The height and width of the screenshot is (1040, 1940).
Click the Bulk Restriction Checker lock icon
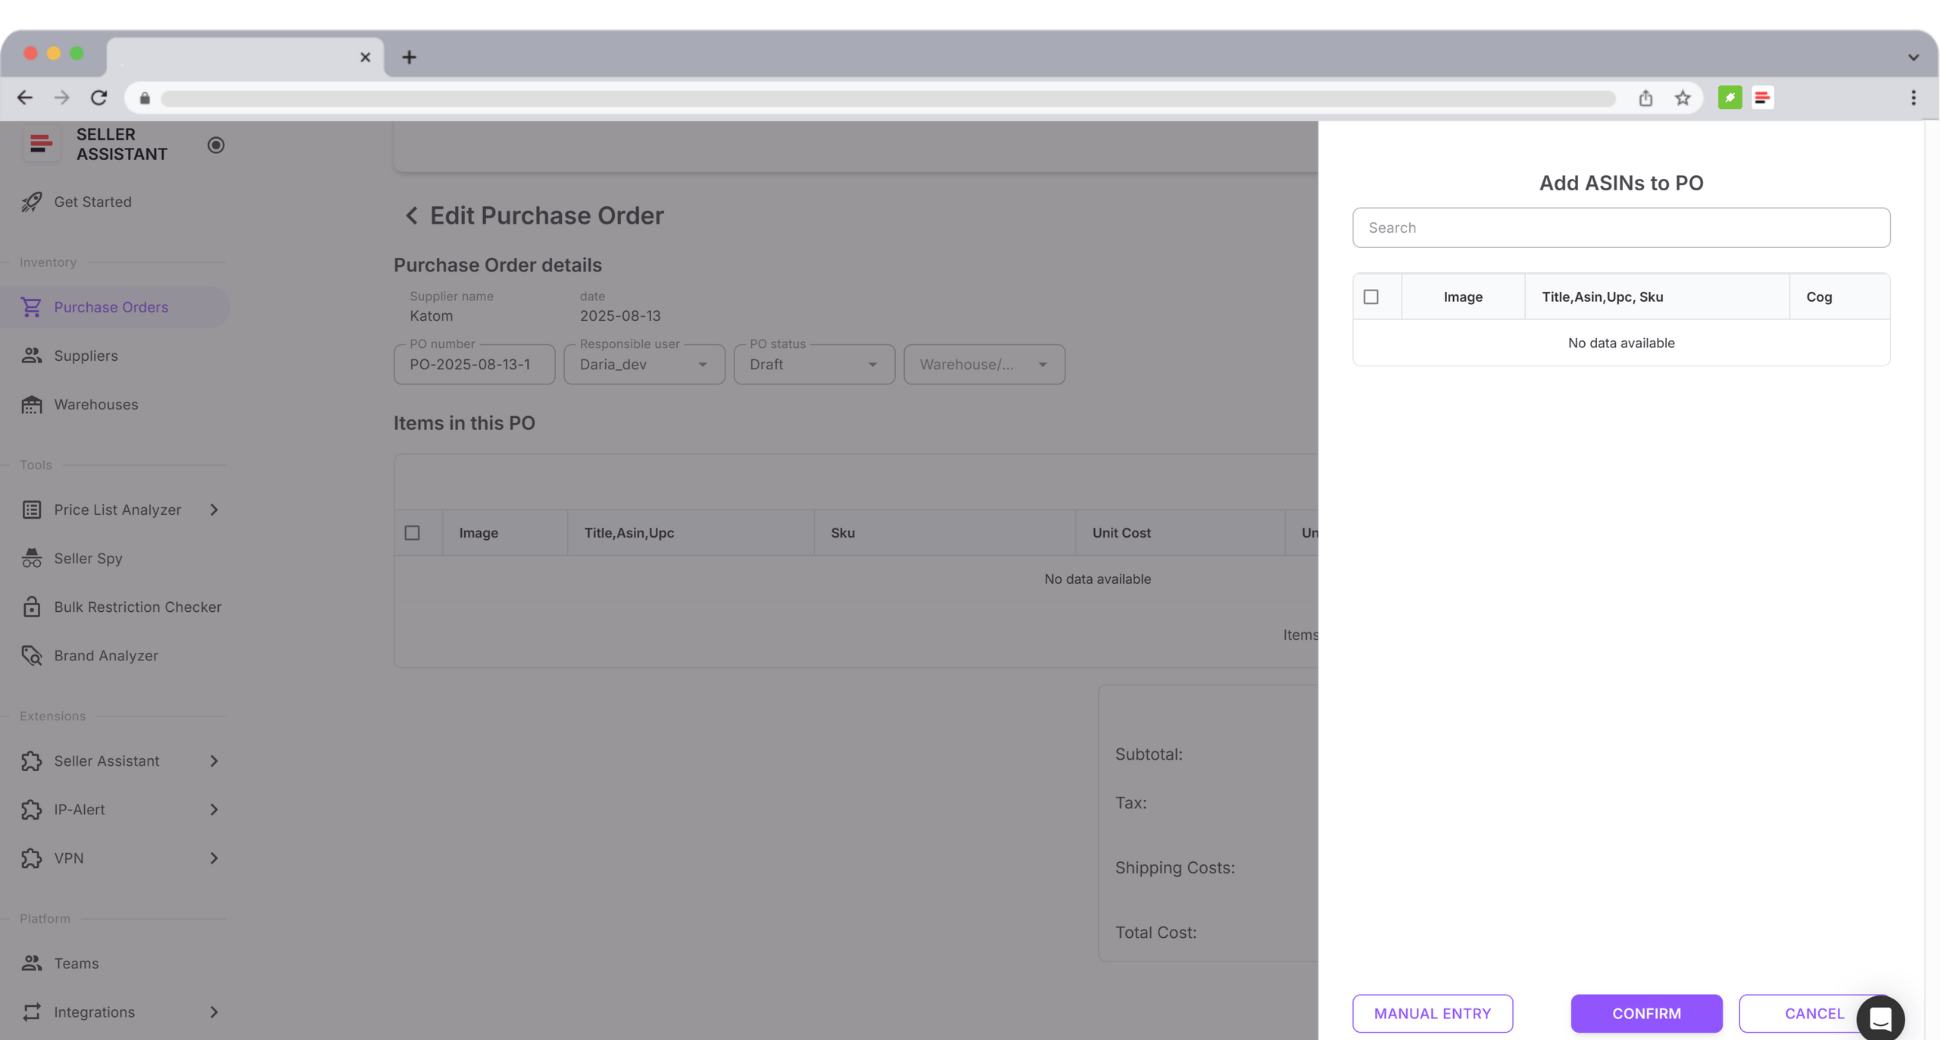click(x=32, y=607)
